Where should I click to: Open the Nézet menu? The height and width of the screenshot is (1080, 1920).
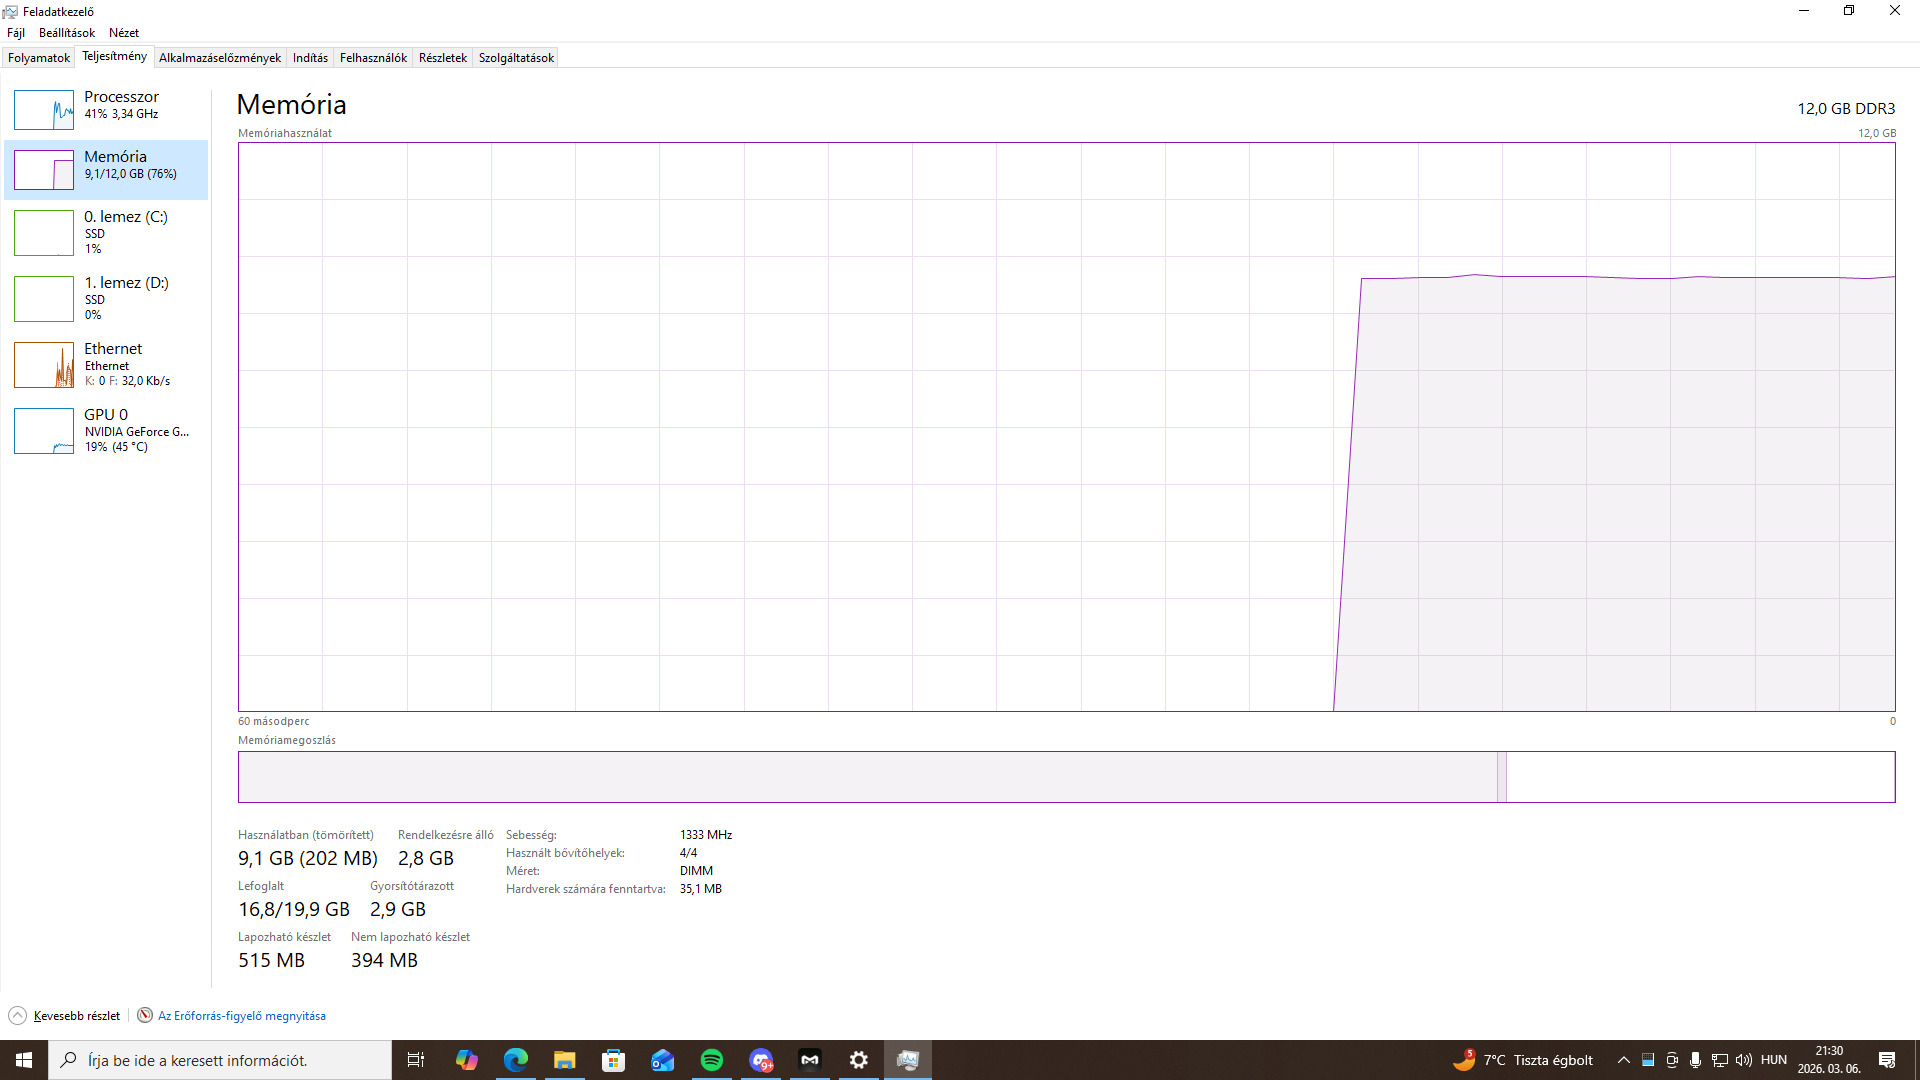(x=124, y=33)
